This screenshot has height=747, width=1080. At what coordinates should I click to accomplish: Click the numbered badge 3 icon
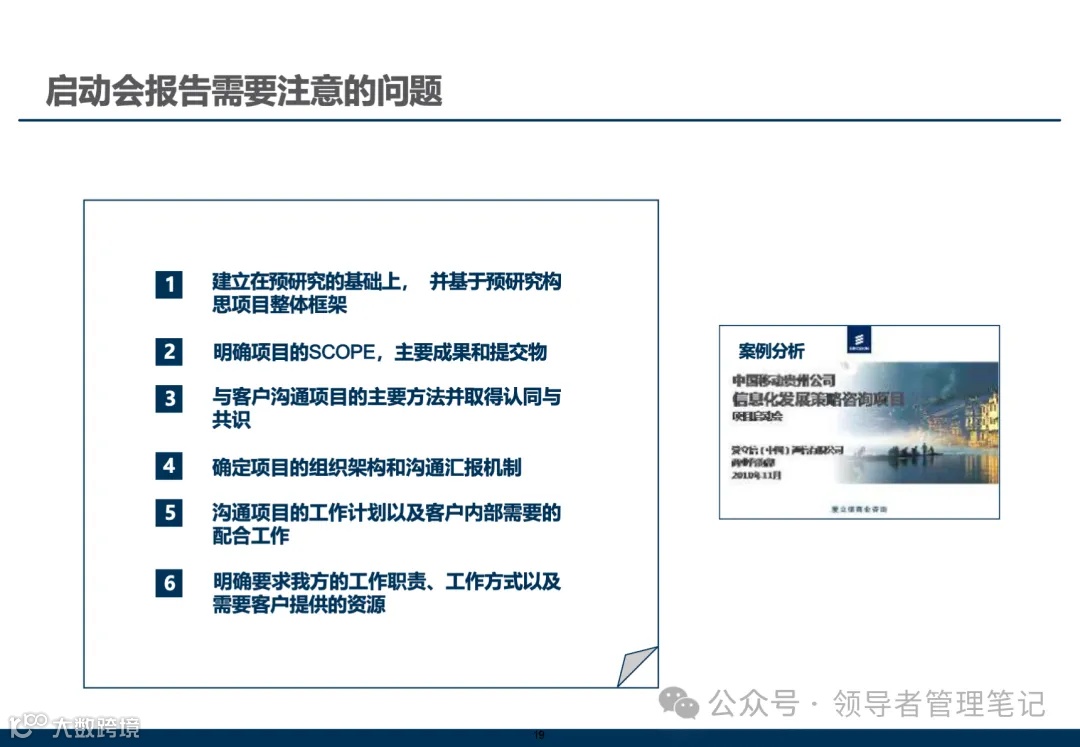[x=169, y=399]
